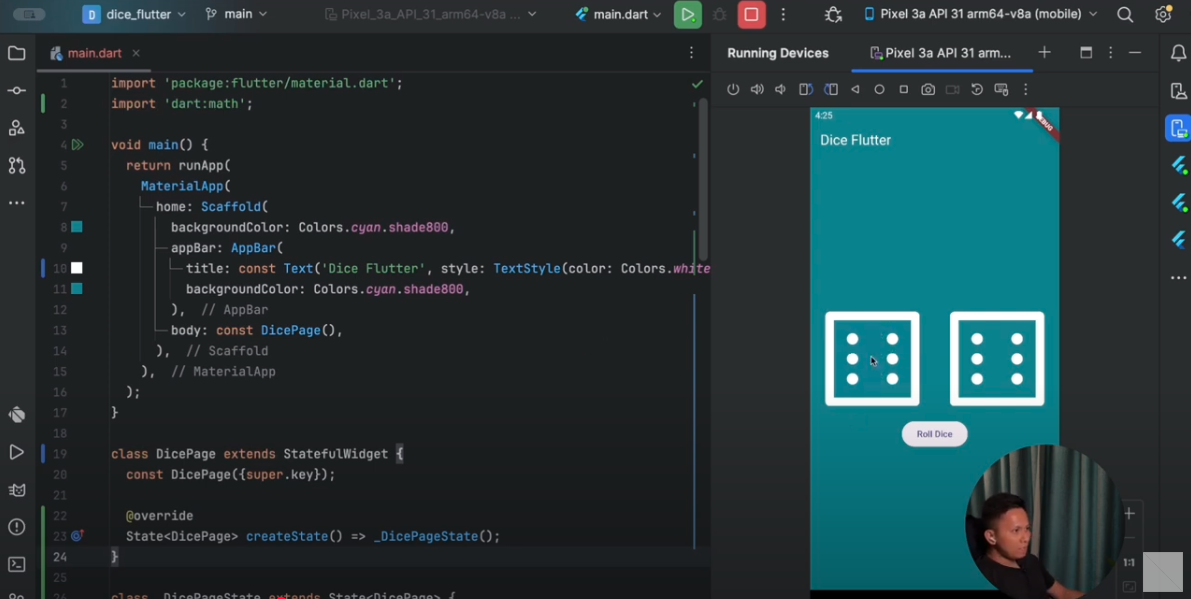This screenshot has width=1191, height=599.
Task: Open the Resource Manager tool window
Action: (x=16, y=128)
